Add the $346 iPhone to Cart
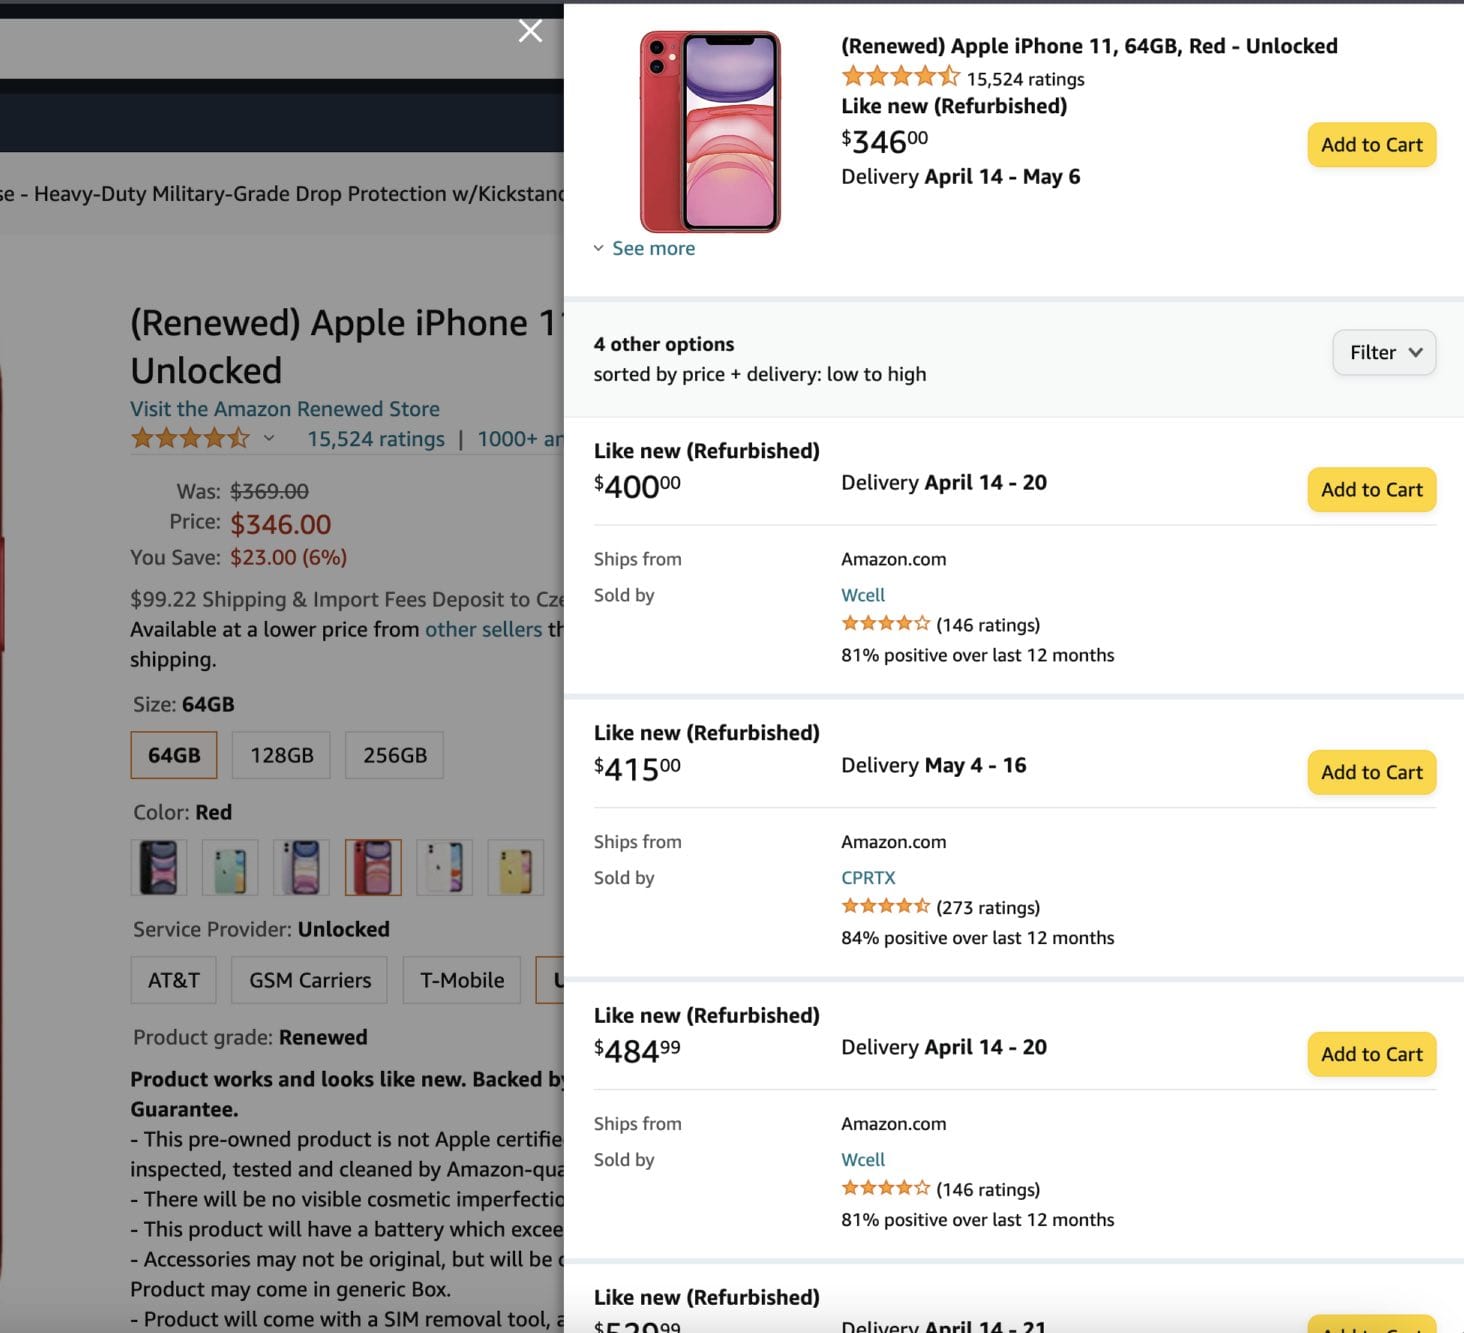The height and width of the screenshot is (1333, 1464). 1371,144
